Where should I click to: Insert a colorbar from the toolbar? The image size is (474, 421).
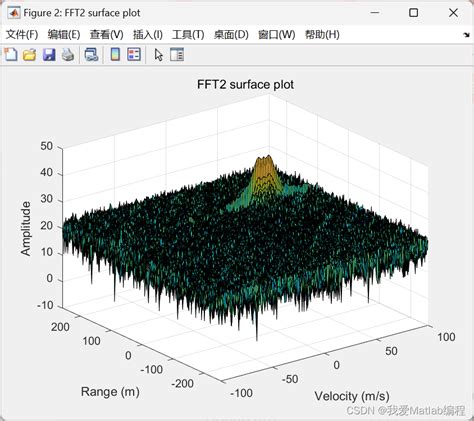pos(115,54)
